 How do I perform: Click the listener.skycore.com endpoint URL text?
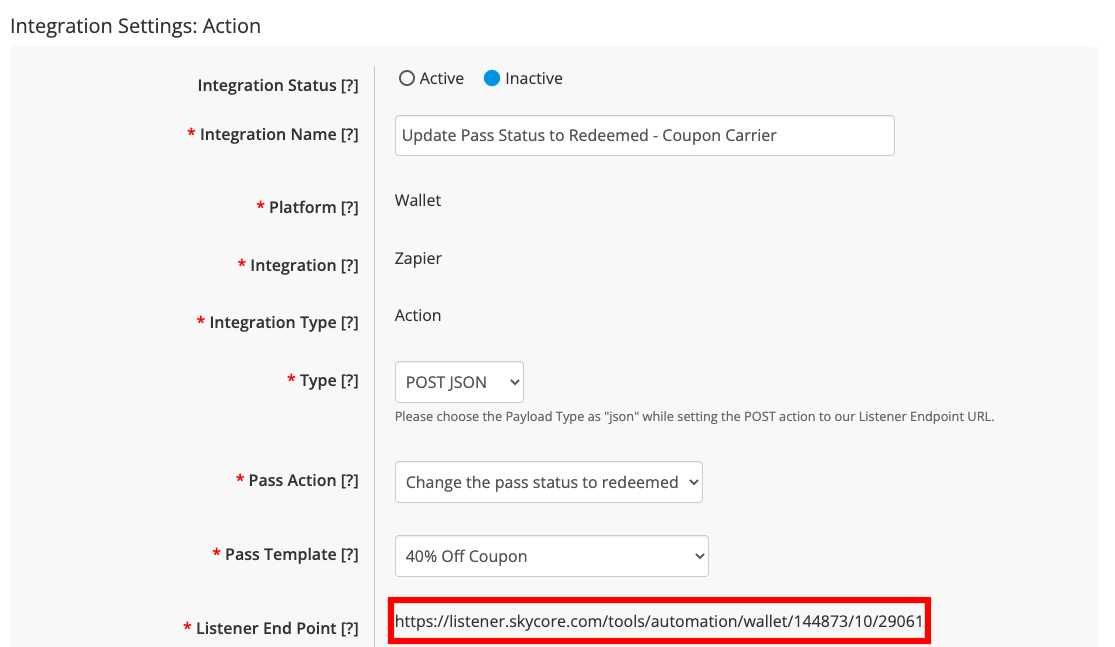point(658,621)
